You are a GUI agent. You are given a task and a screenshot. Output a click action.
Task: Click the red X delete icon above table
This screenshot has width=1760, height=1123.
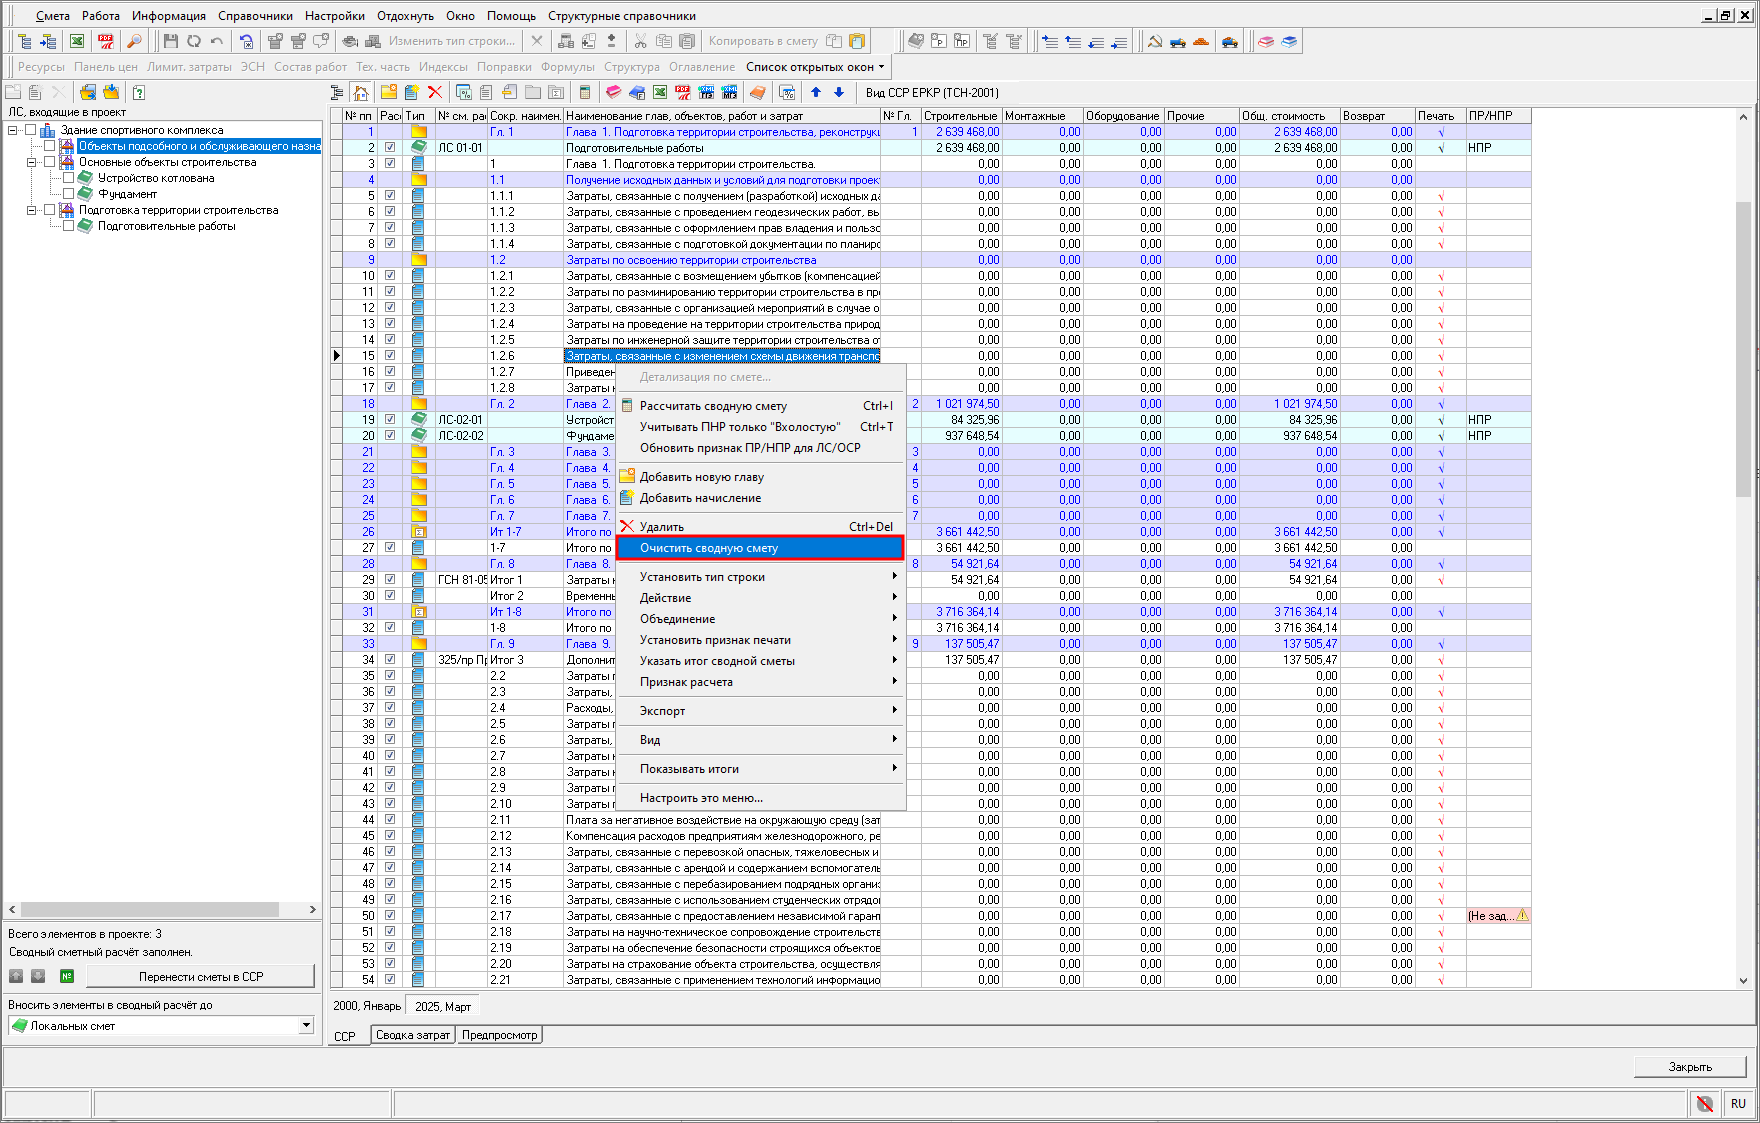click(x=435, y=92)
